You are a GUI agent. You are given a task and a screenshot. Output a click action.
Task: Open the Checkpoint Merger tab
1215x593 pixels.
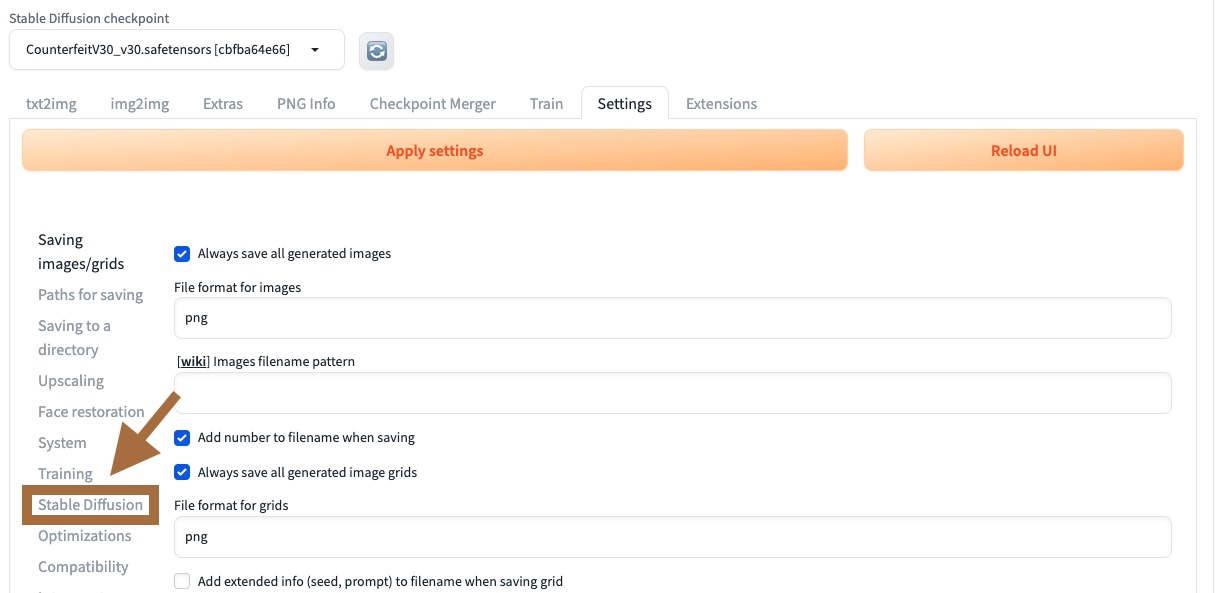[x=432, y=104]
